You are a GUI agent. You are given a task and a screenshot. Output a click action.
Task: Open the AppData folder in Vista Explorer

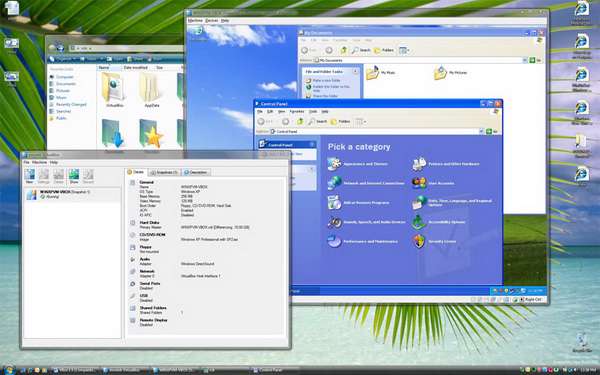click(152, 89)
